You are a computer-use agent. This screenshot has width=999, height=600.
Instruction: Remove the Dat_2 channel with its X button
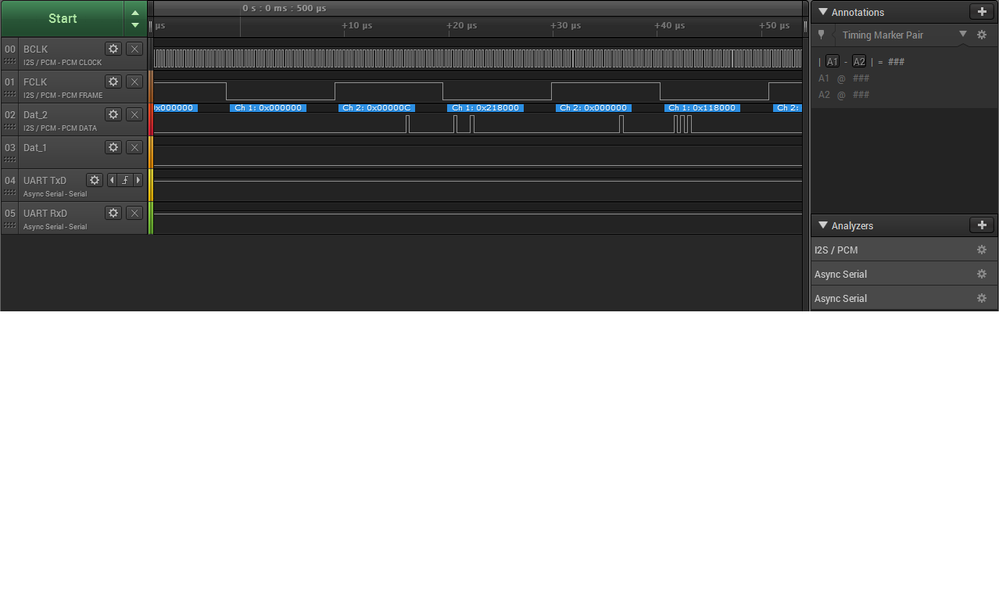point(134,115)
